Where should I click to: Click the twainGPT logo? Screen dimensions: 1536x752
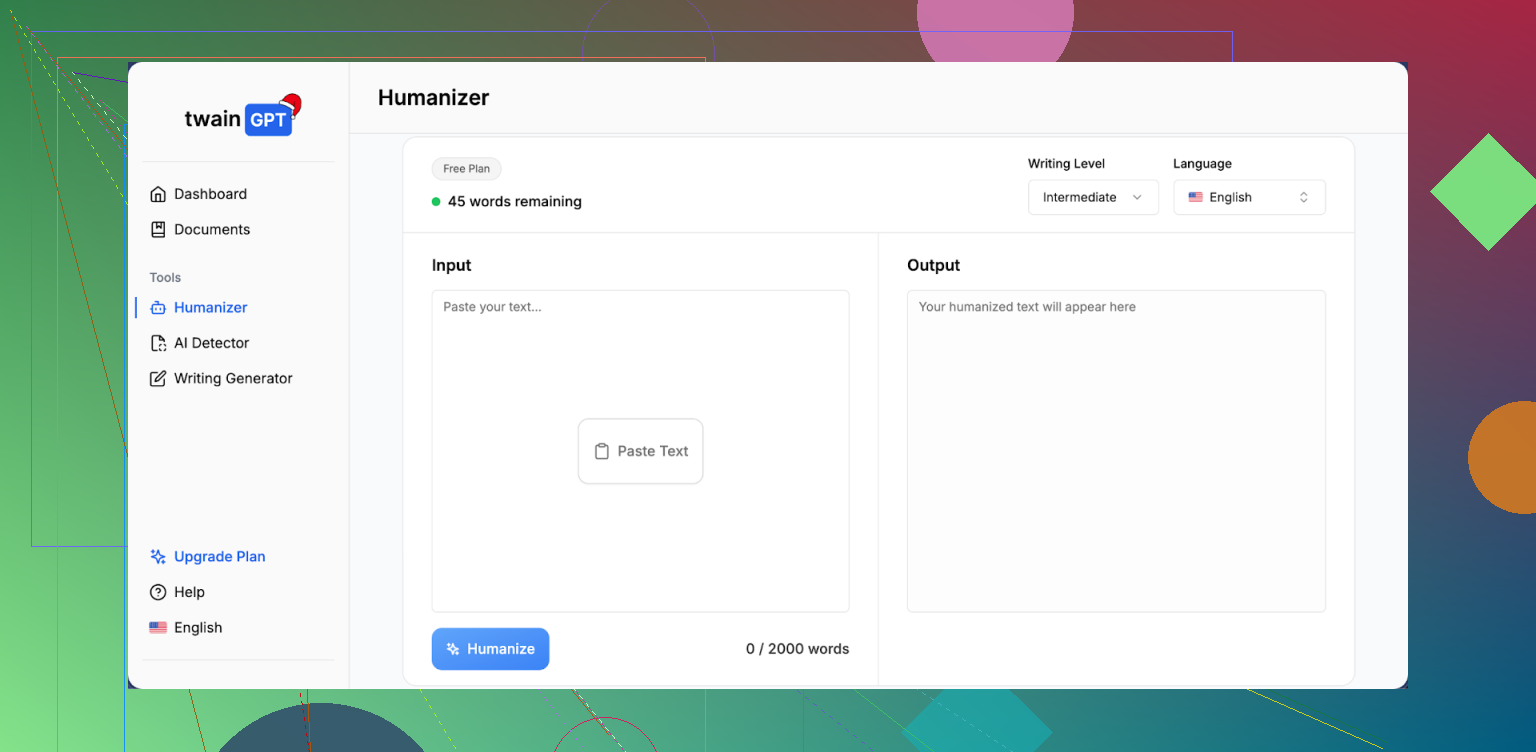tap(240, 118)
